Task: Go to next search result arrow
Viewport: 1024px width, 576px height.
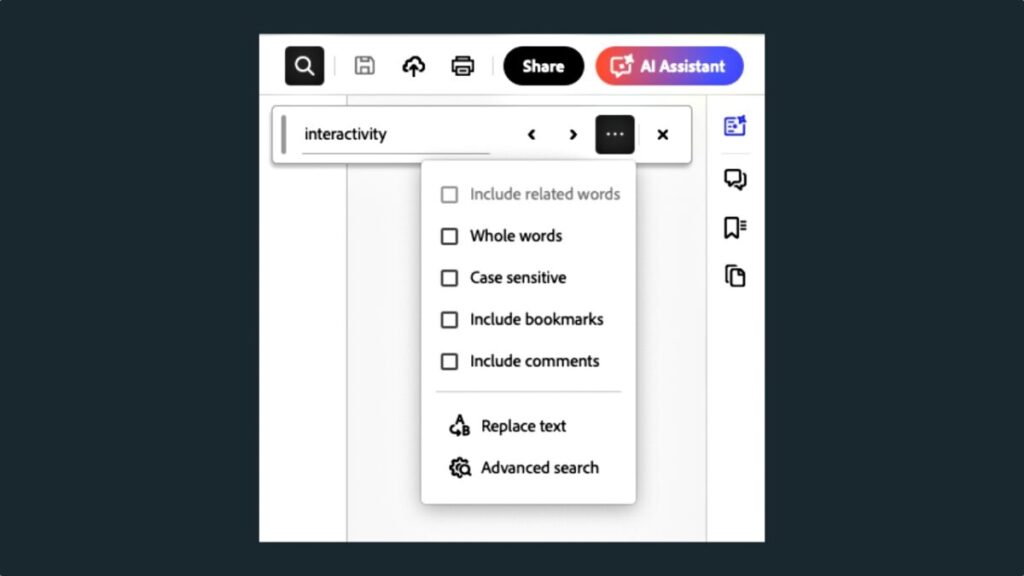Action: (573, 135)
